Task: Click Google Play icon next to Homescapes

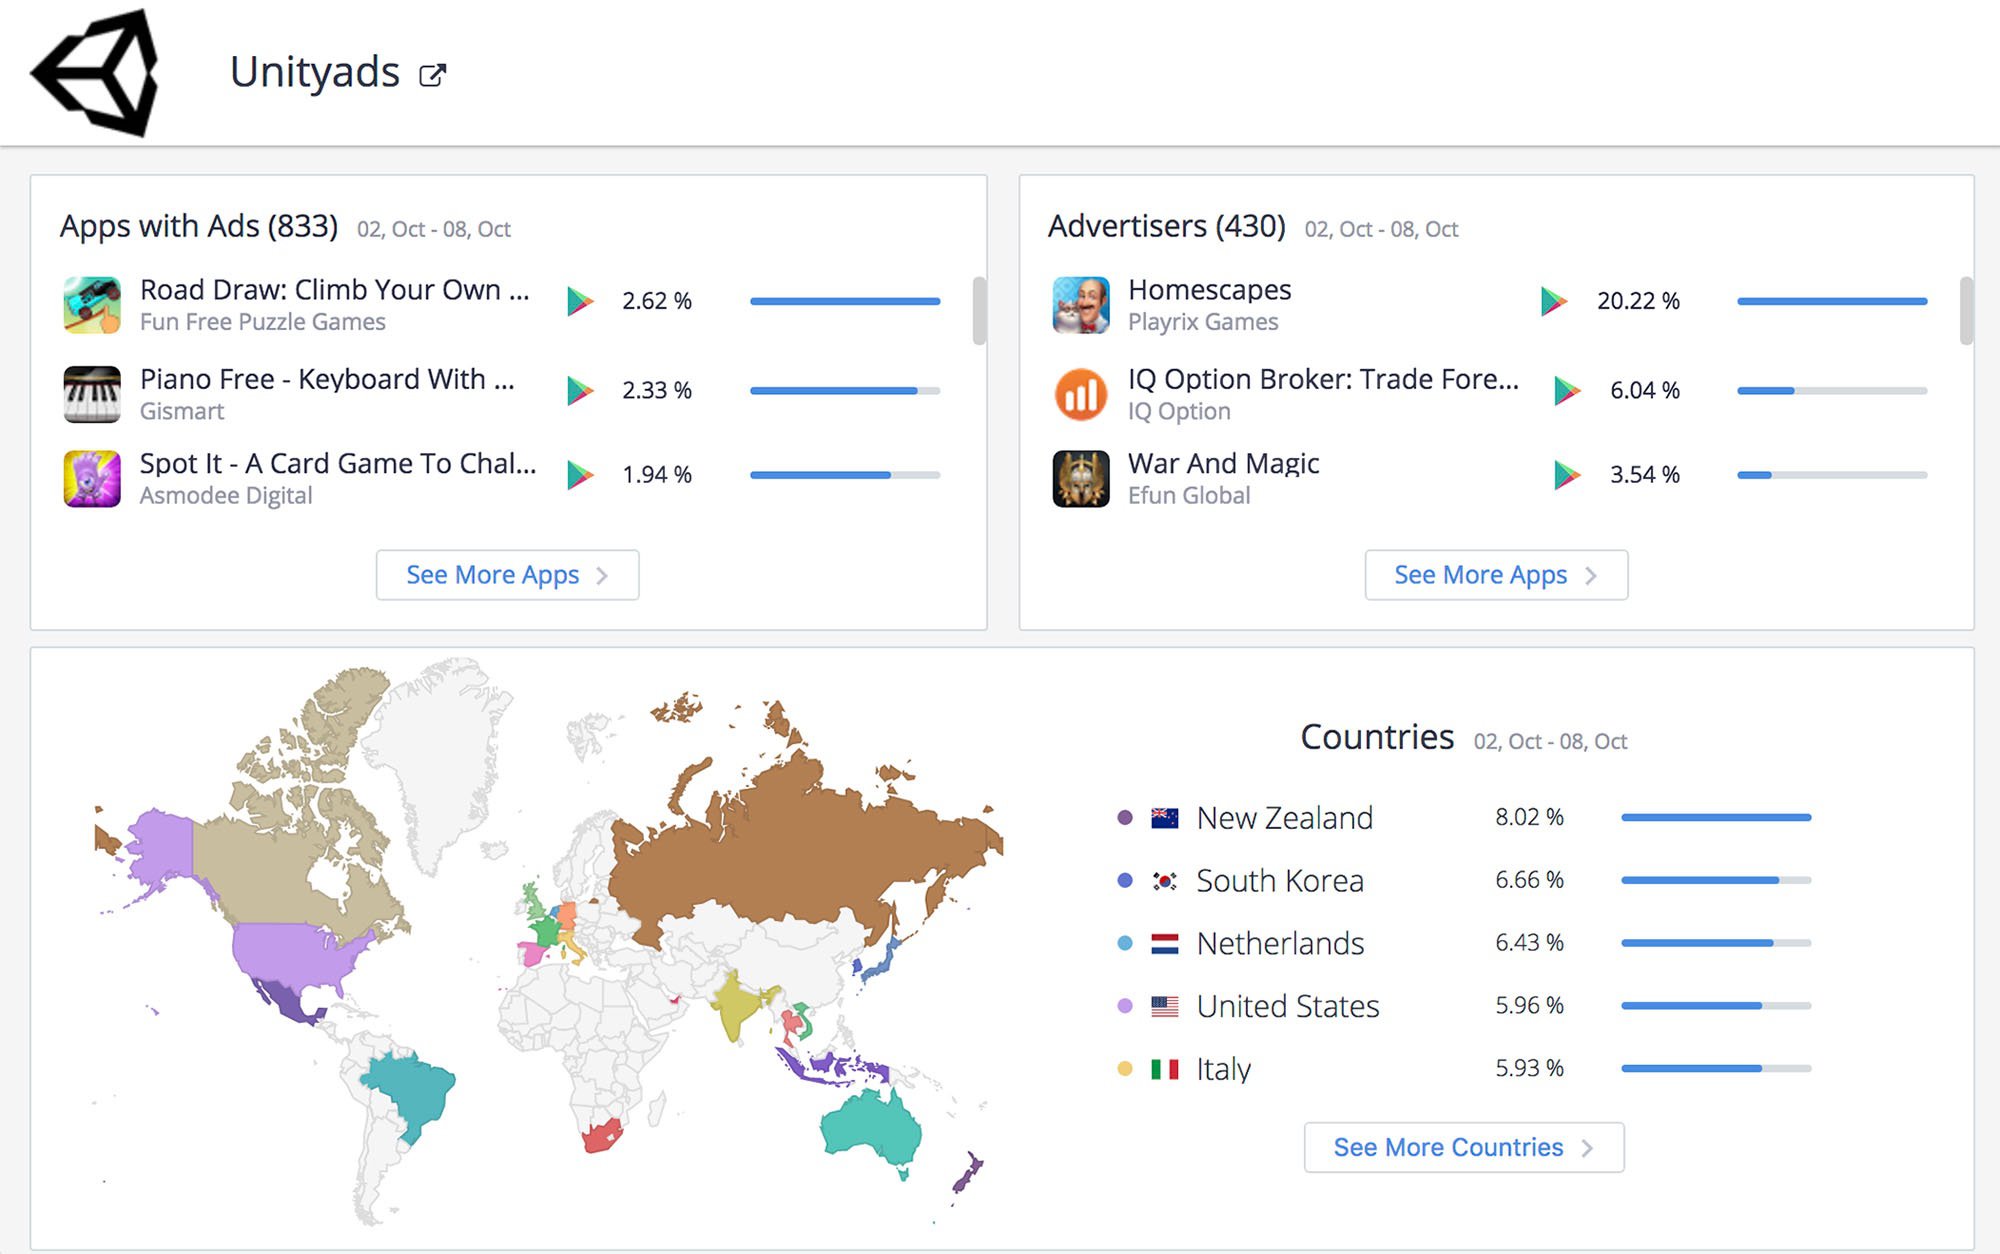Action: pyautogui.click(x=1554, y=301)
